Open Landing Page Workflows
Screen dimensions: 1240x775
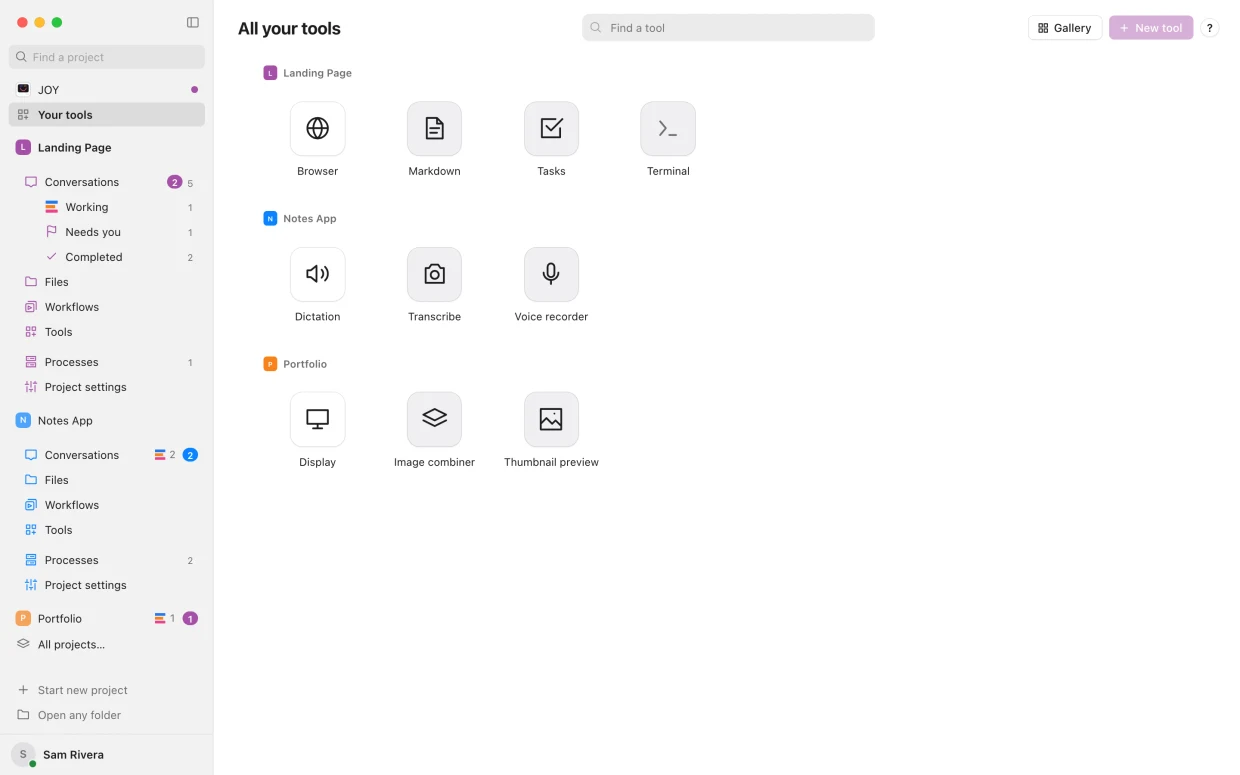[107, 307]
